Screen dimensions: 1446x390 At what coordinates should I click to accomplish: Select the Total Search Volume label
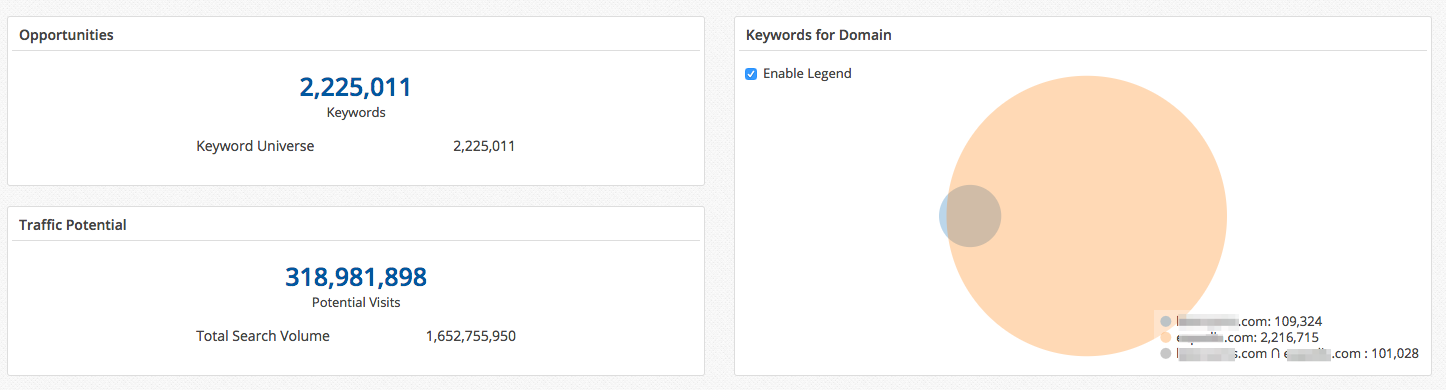[x=263, y=336]
